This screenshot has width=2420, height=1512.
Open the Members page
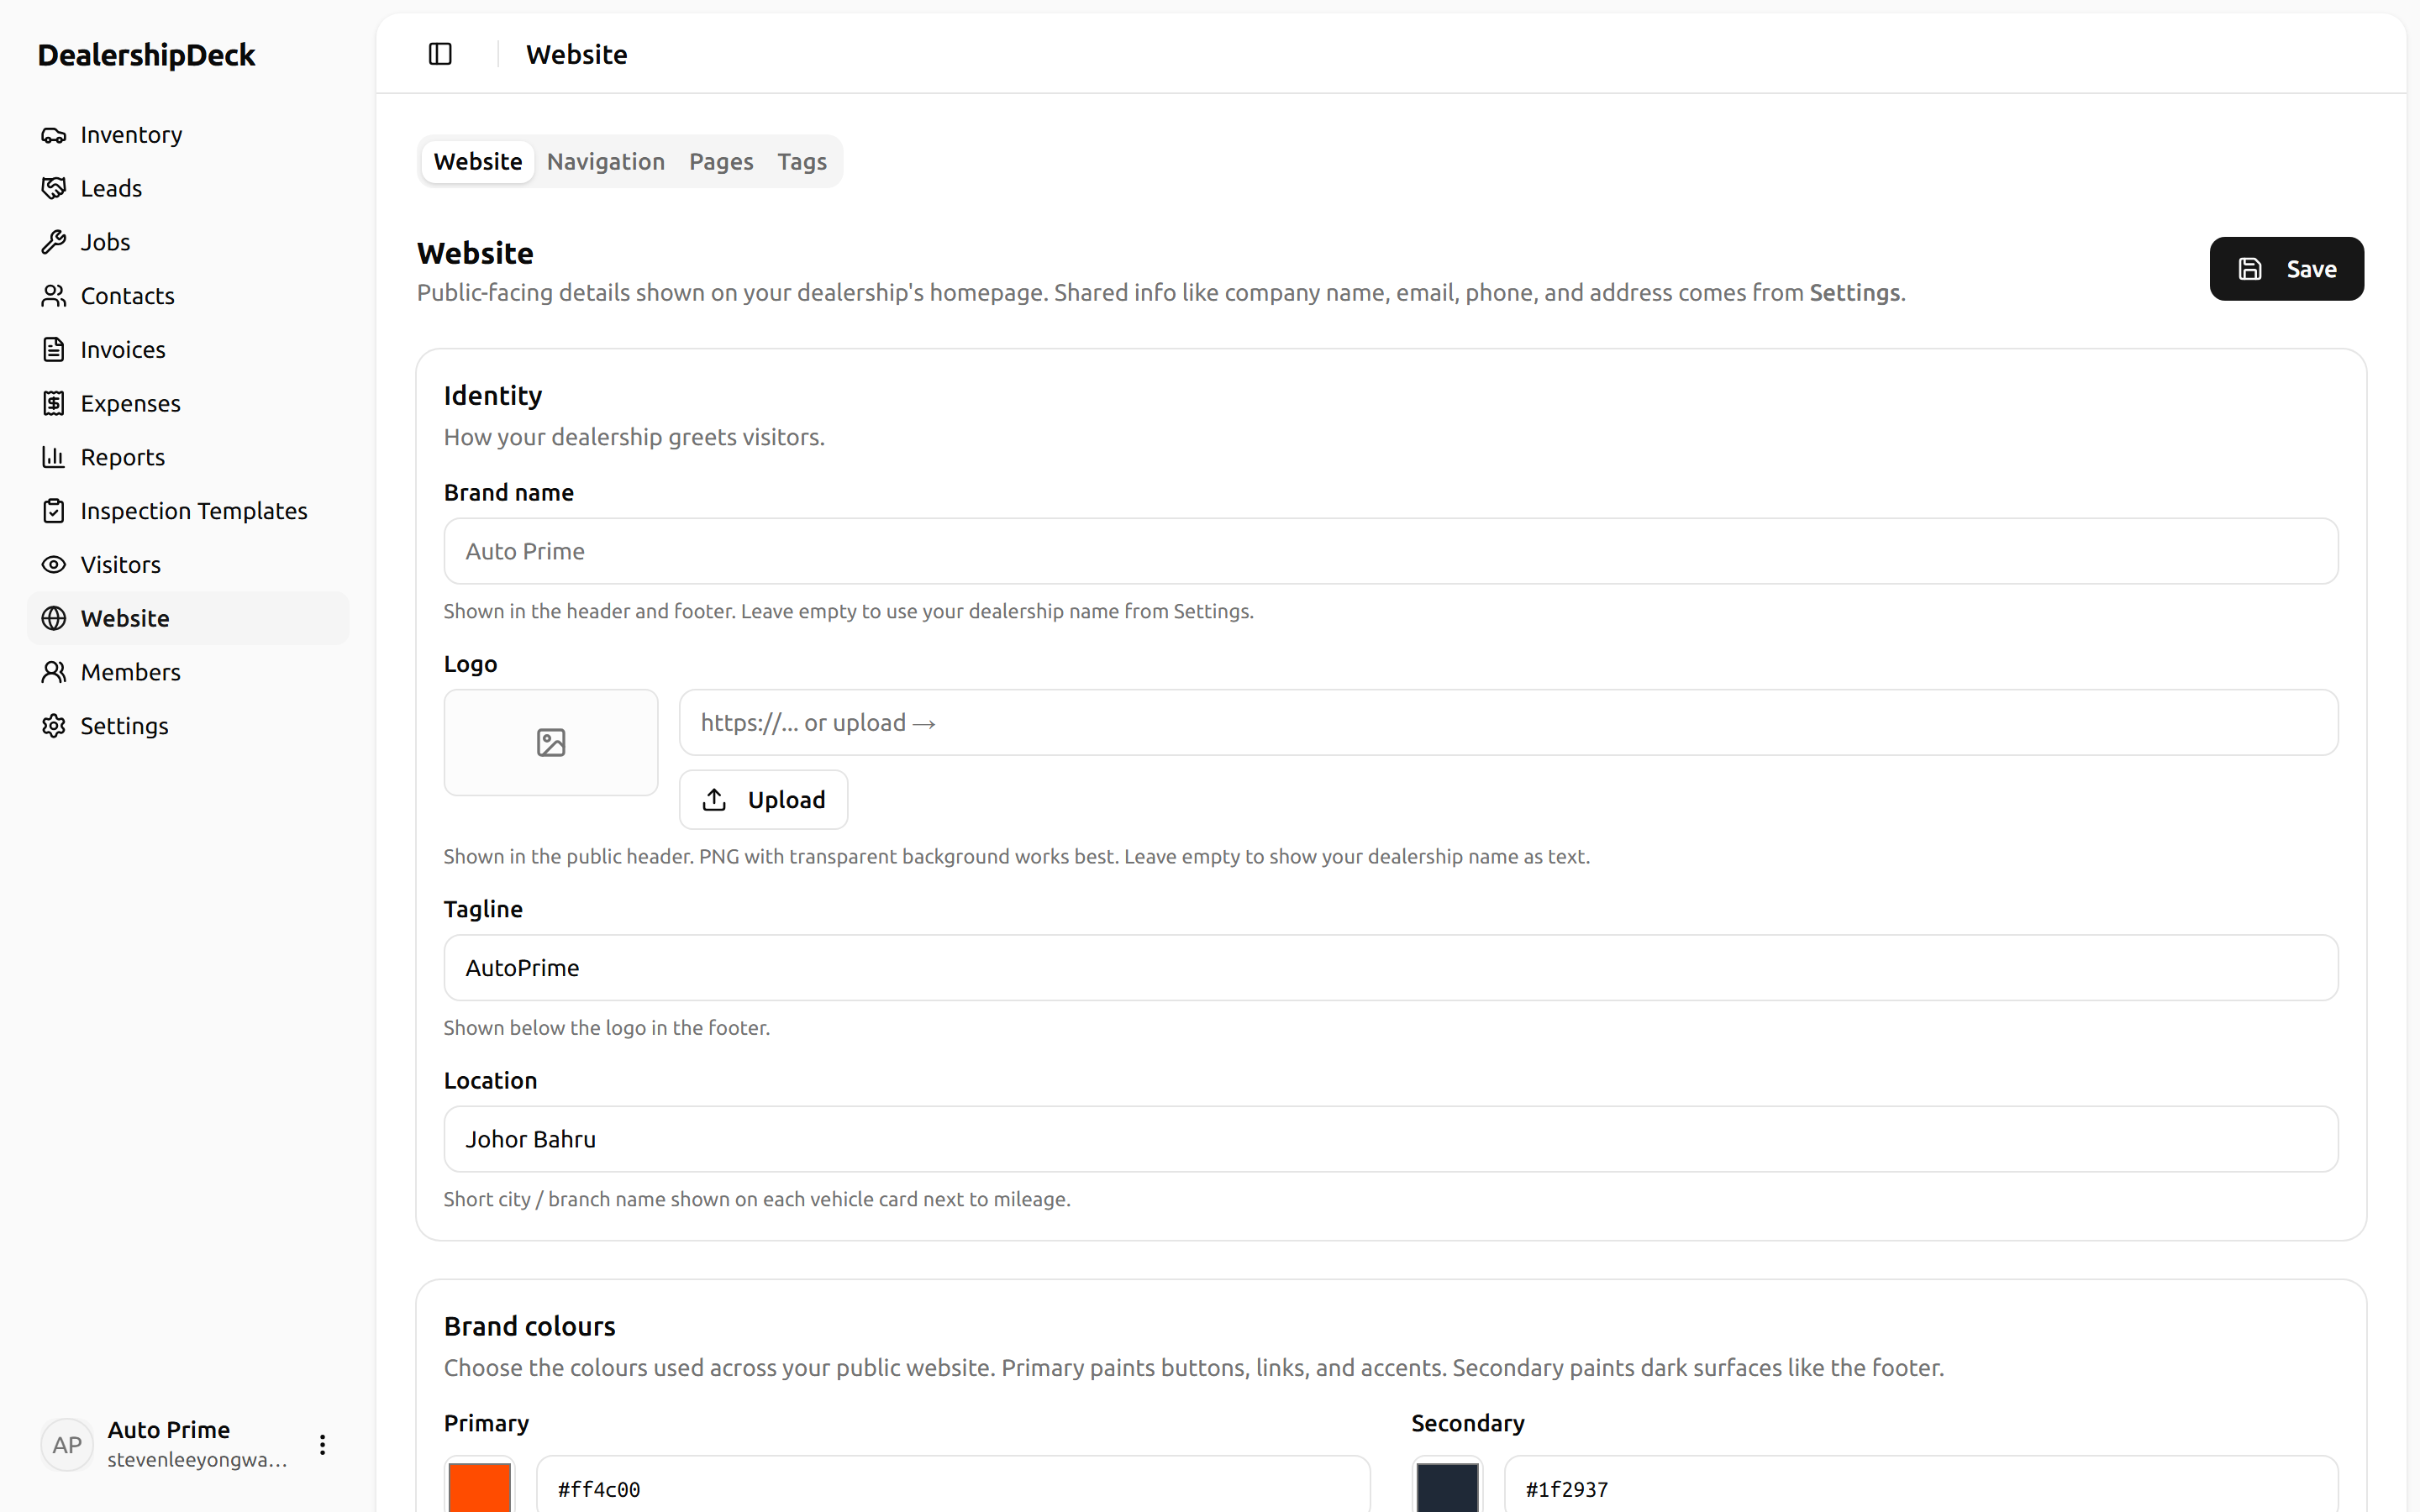[x=188, y=672]
